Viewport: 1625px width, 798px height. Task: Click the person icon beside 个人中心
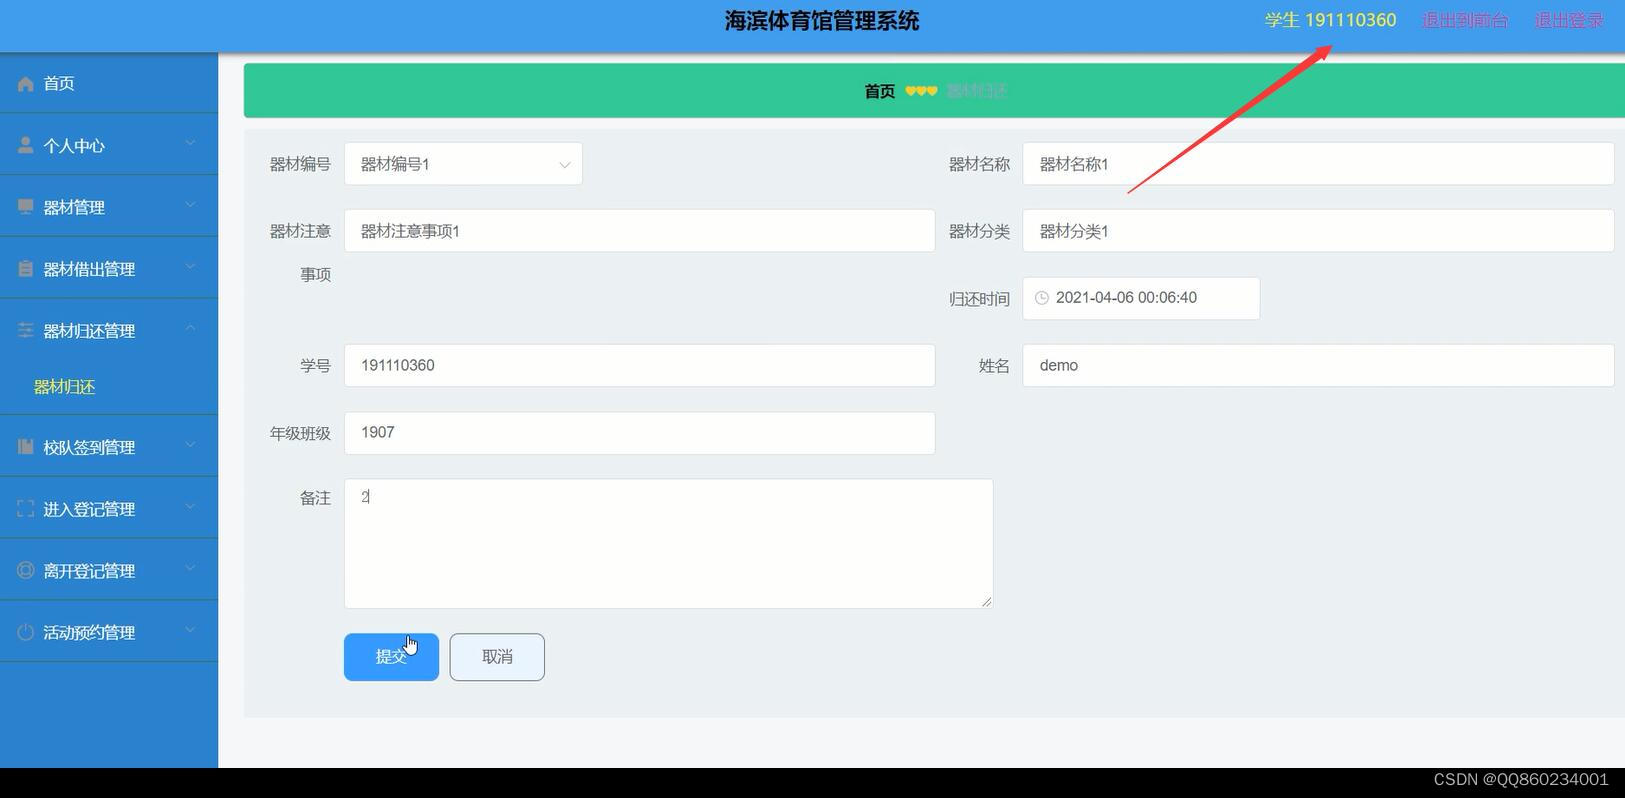(26, 145)
